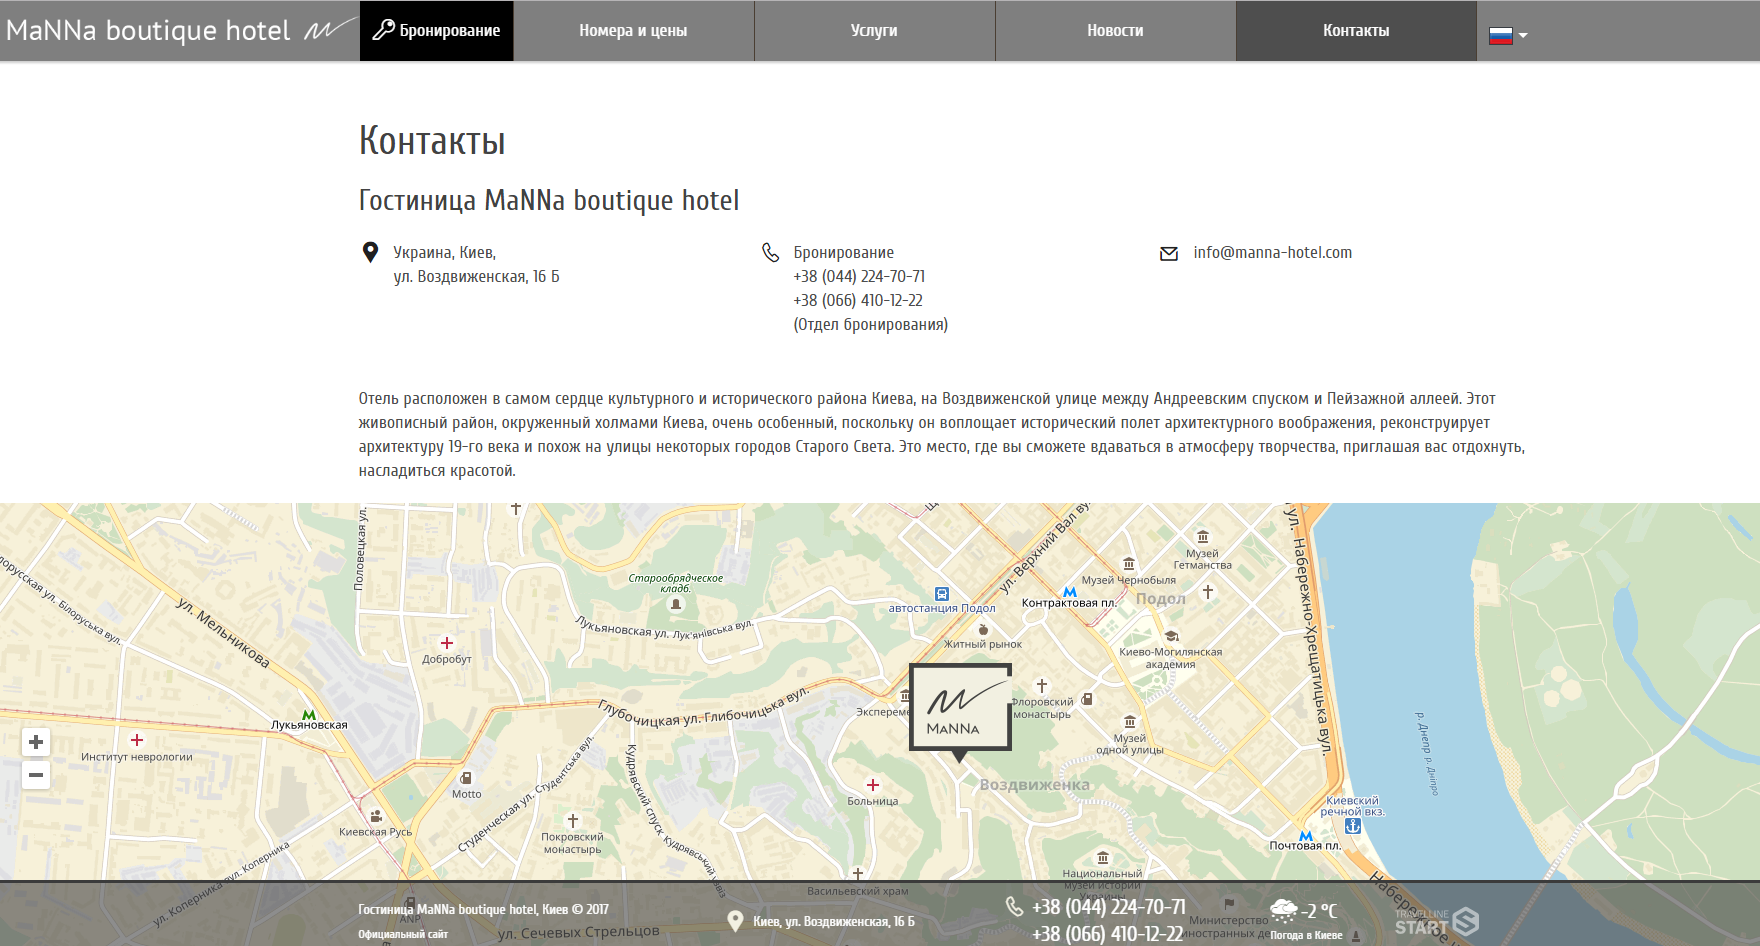The width and height of the screenshot is (1760, 946).
Task: Click the Киевская Русь venue icon
Action: pyautogui.click(x=376, y=816)
